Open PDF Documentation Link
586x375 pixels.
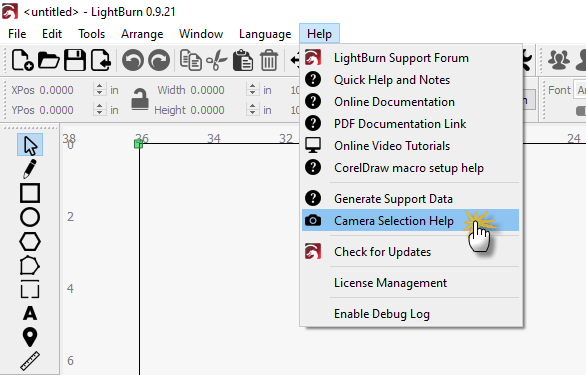coord(410,124)
